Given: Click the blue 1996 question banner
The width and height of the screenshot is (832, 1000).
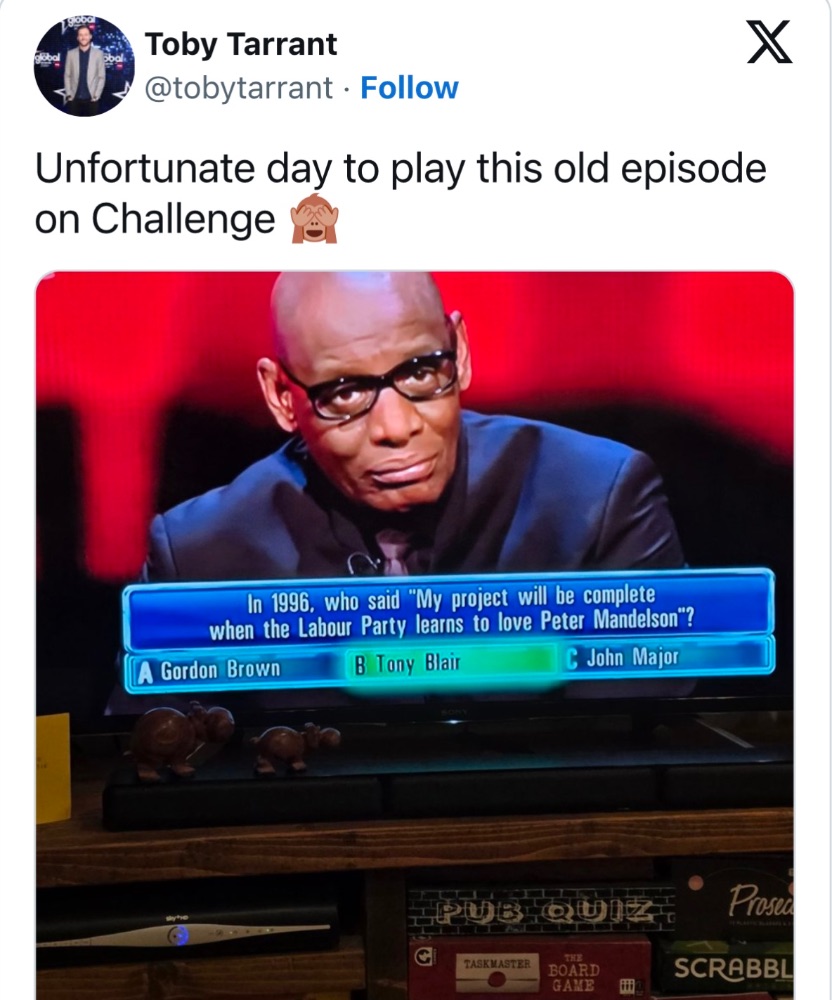Looking at the screenshot, I should [449, 612].
